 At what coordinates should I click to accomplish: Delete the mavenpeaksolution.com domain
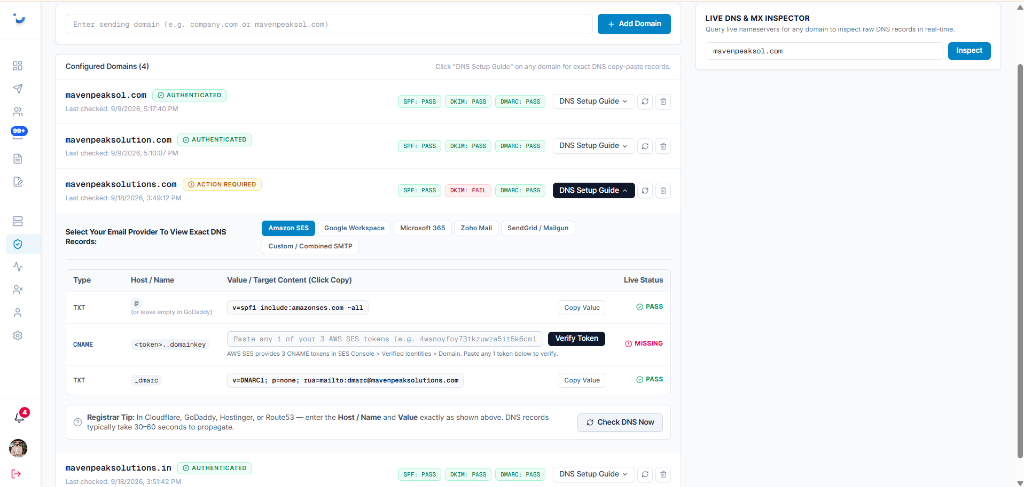point(663,146)
